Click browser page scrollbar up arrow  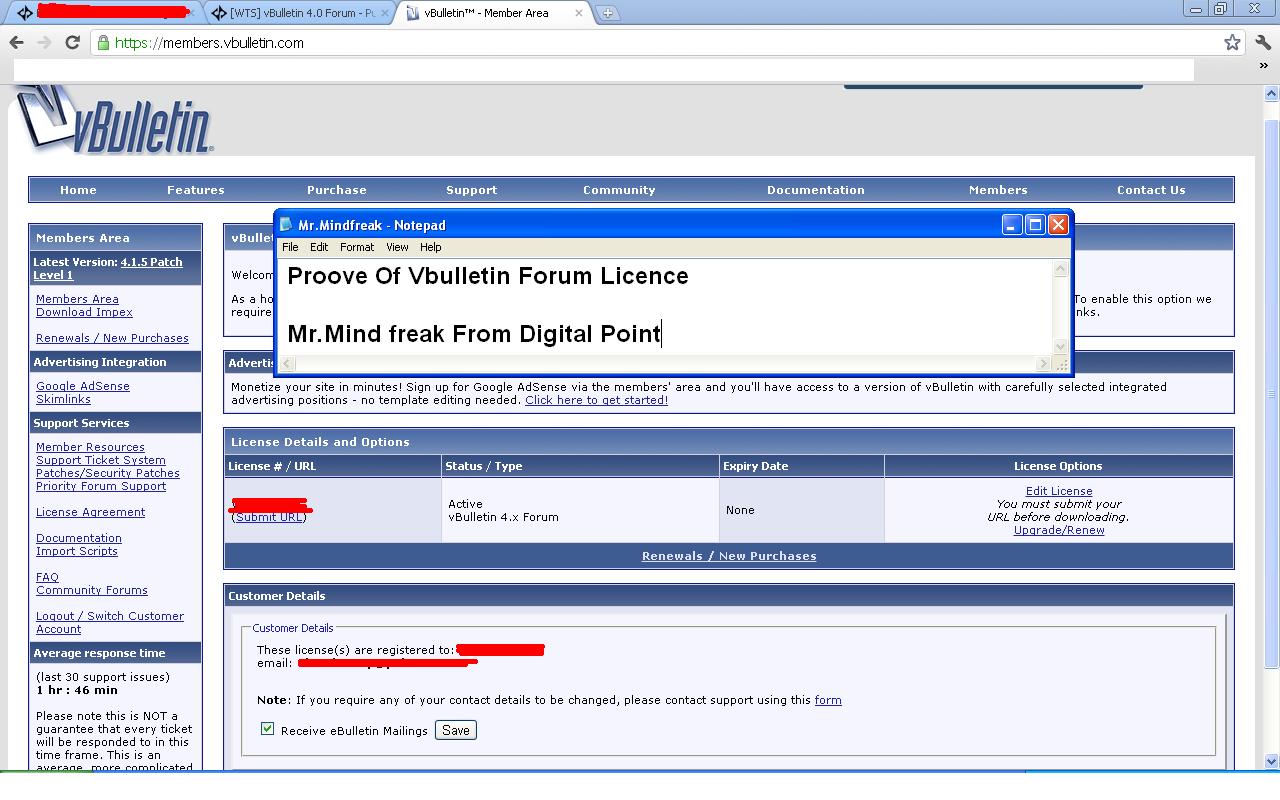pos(1272,93)
